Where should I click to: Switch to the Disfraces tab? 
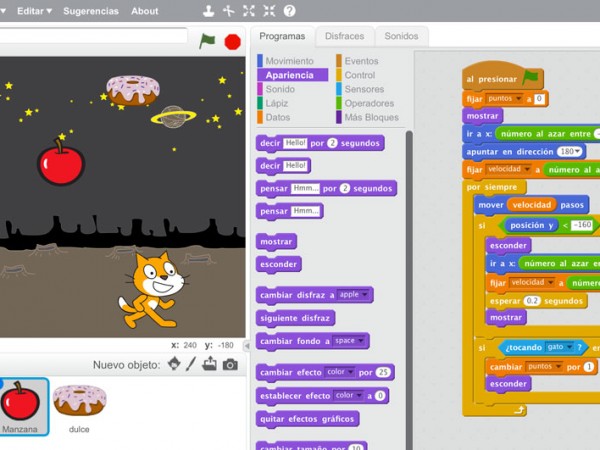[x=344, y=36]
